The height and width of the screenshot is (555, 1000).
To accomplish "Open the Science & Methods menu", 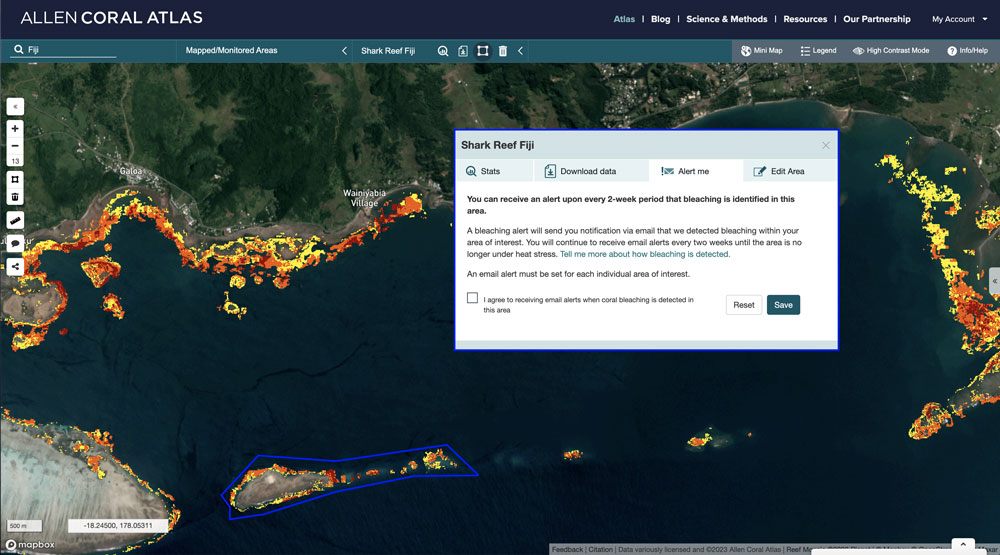I will [x=726, y=19].
